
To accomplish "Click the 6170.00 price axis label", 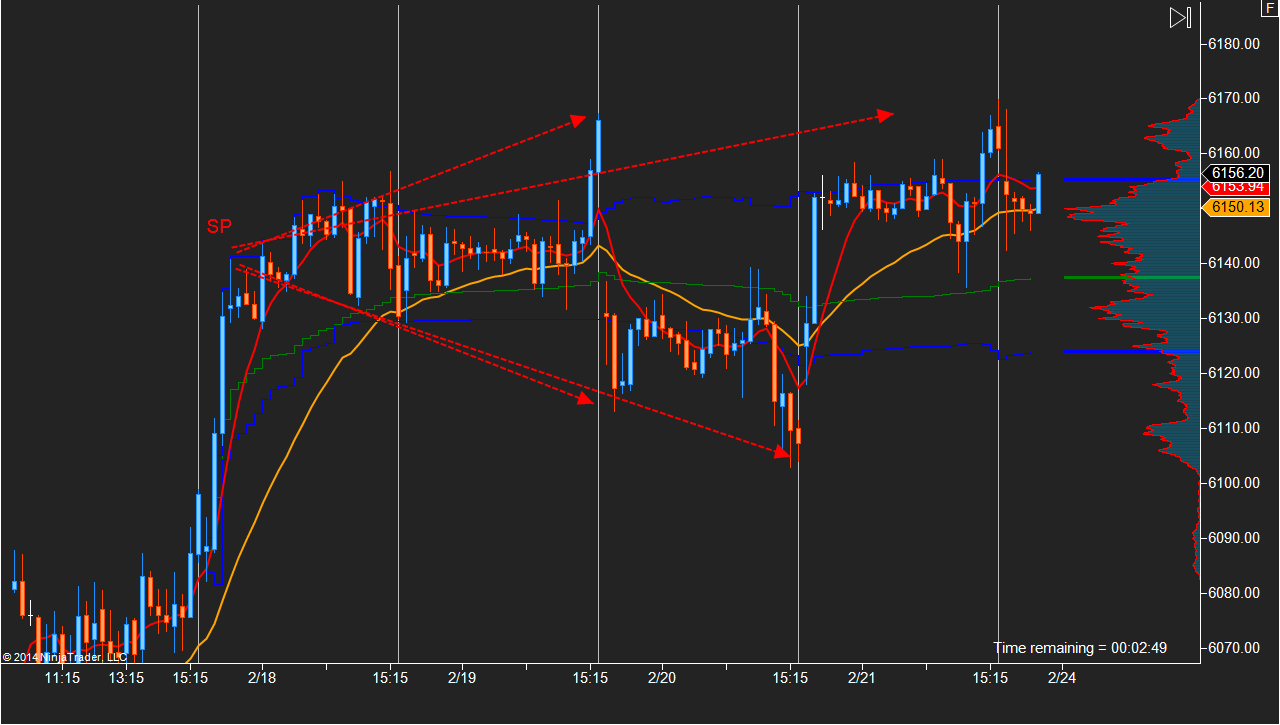I will pyautogui.click(x=1233, y=99).
